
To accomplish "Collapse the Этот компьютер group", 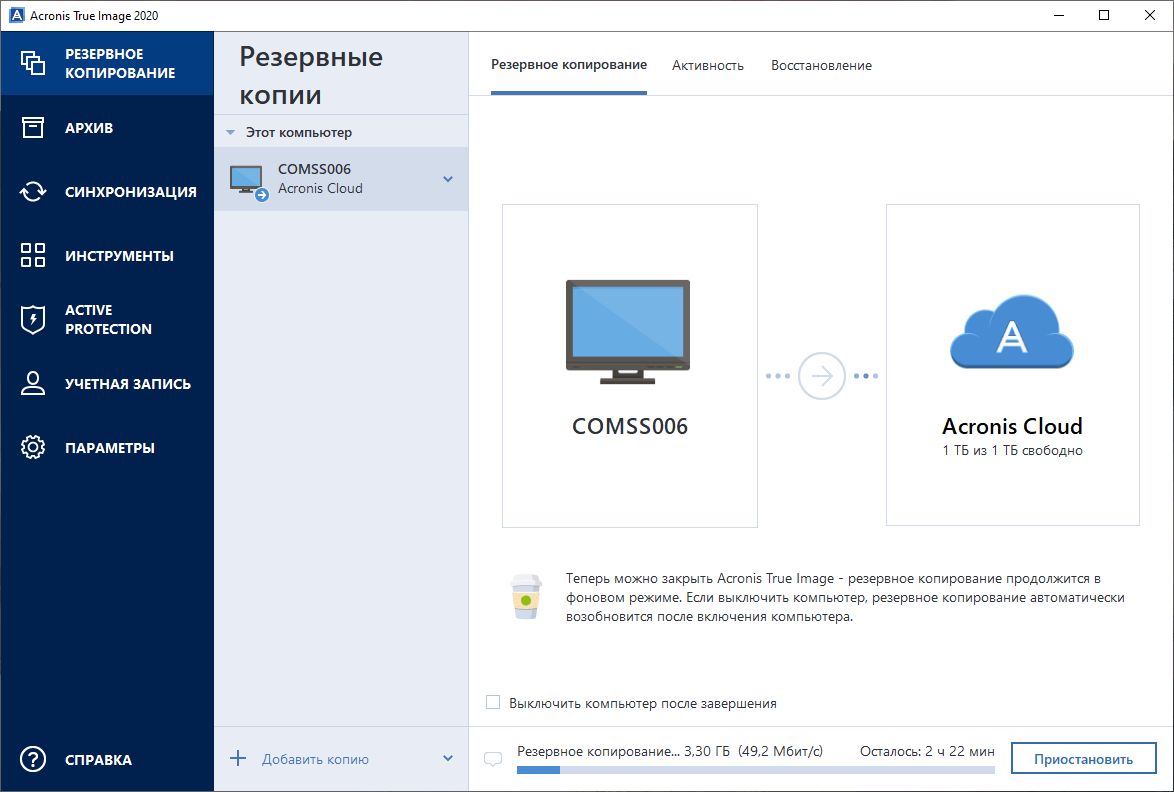I will point(230,131).
